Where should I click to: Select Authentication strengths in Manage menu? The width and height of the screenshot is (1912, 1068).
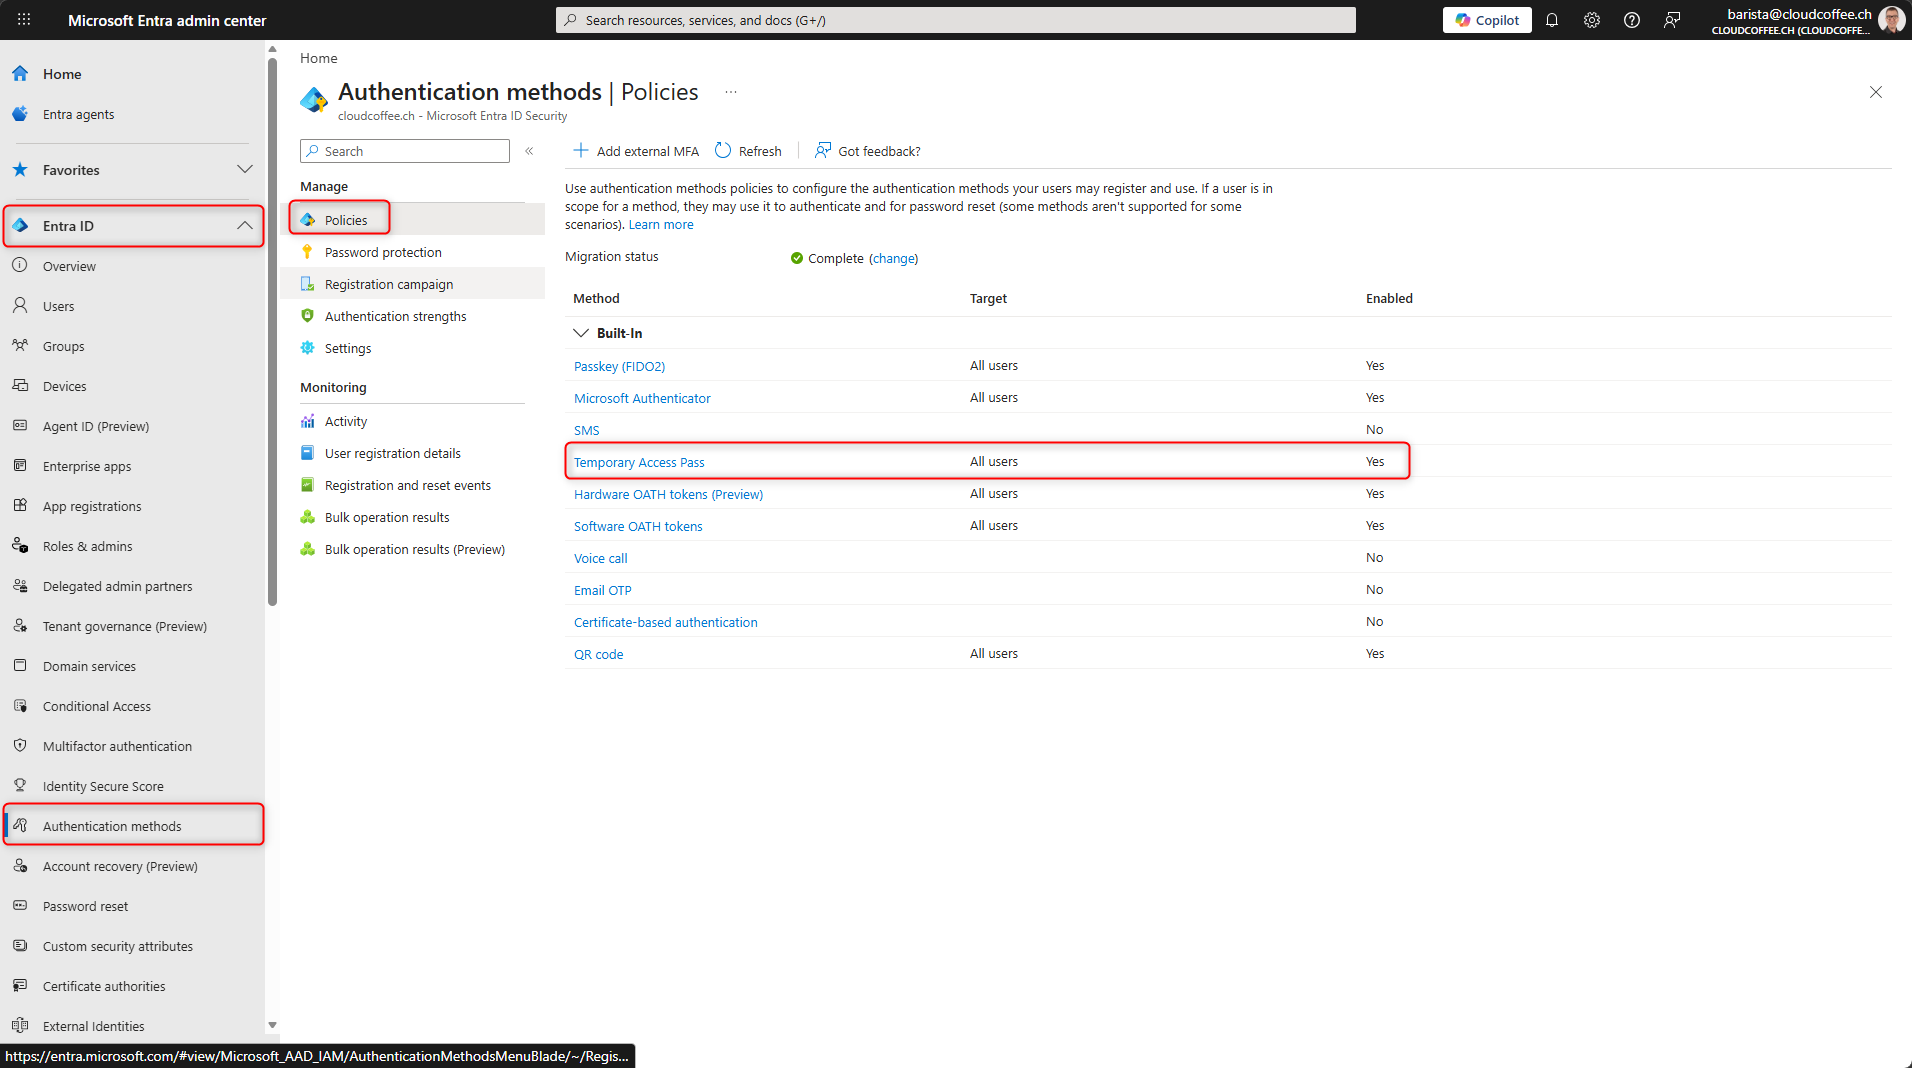(395, 316)
